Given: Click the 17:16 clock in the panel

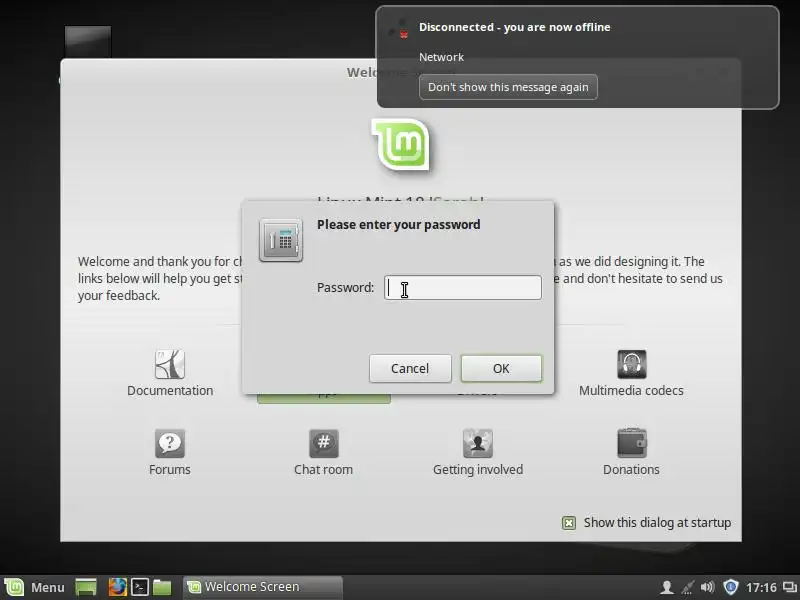Looking at the screenshot, I should click(x=761, y=588).
